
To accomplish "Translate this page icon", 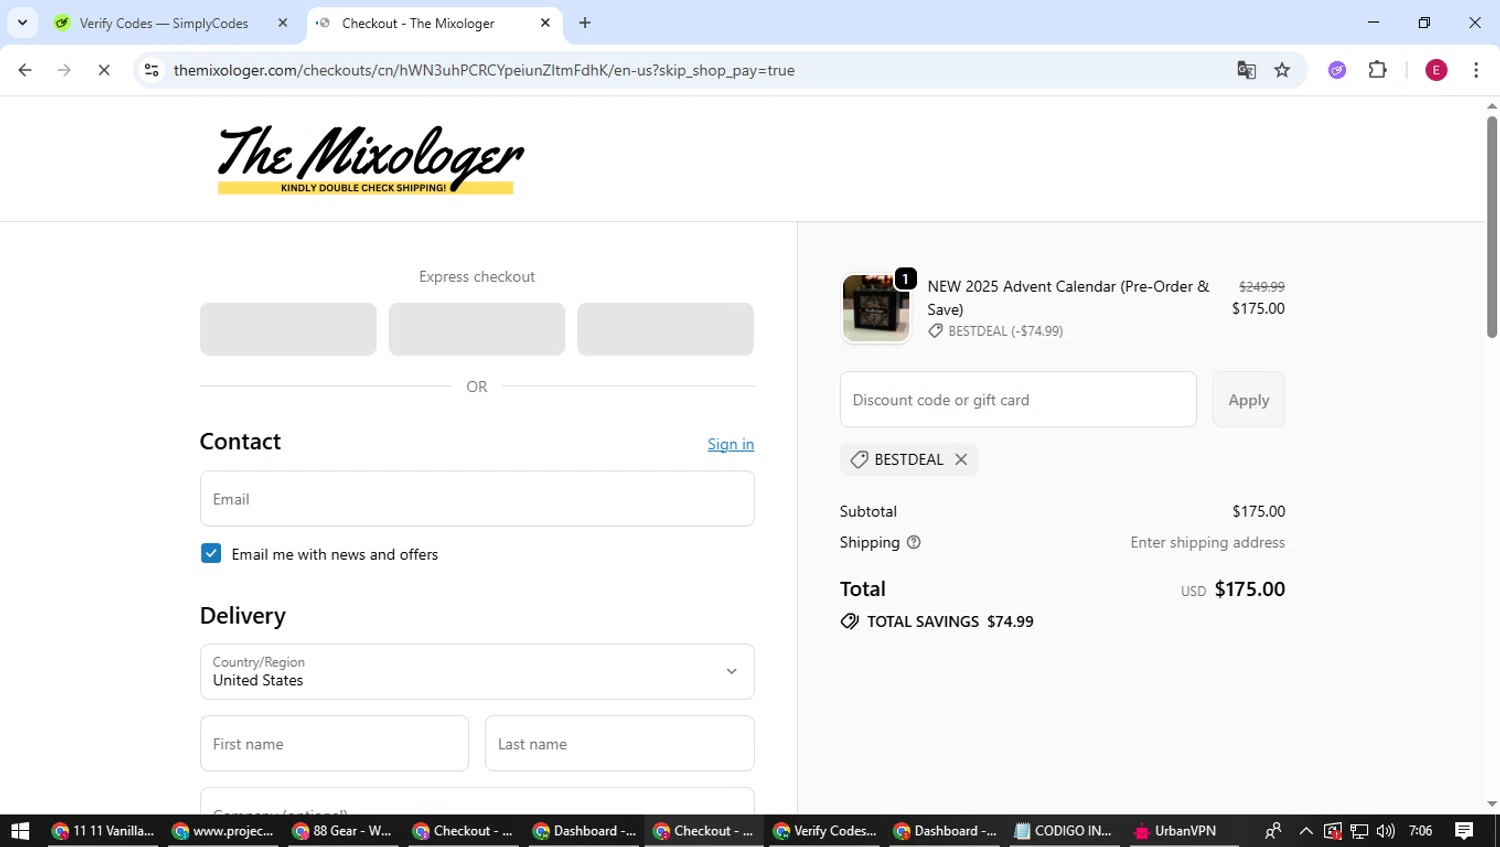I will [x=1246, y=70].
